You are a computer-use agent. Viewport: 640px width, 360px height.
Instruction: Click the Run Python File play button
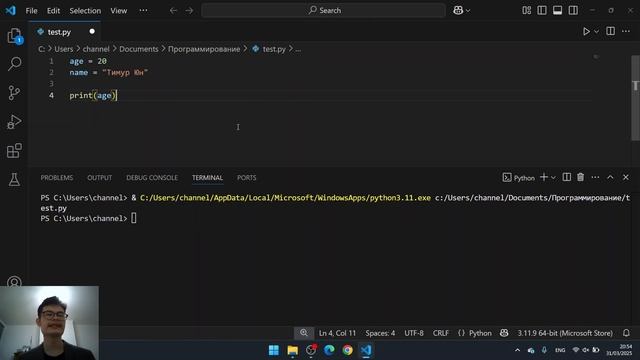586,31
